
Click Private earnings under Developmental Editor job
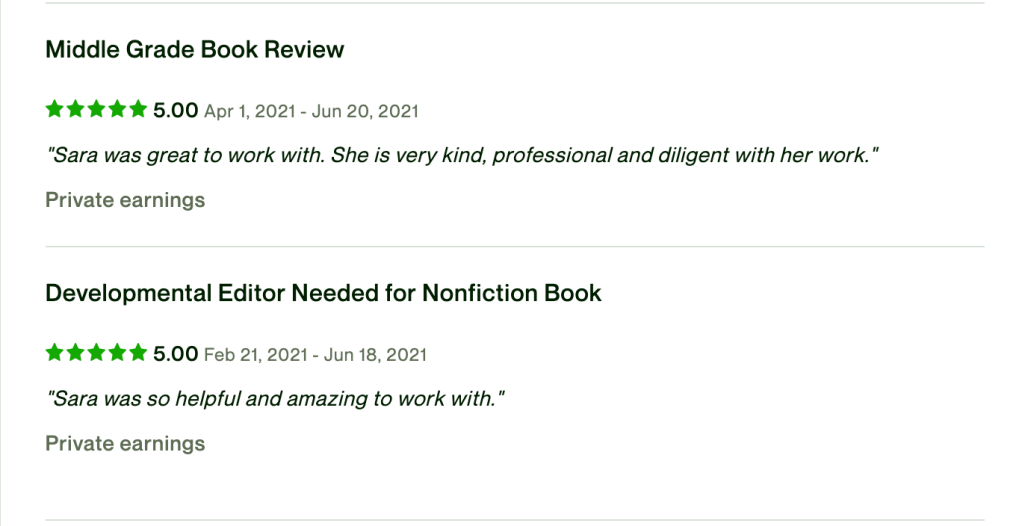click(125, 444)
